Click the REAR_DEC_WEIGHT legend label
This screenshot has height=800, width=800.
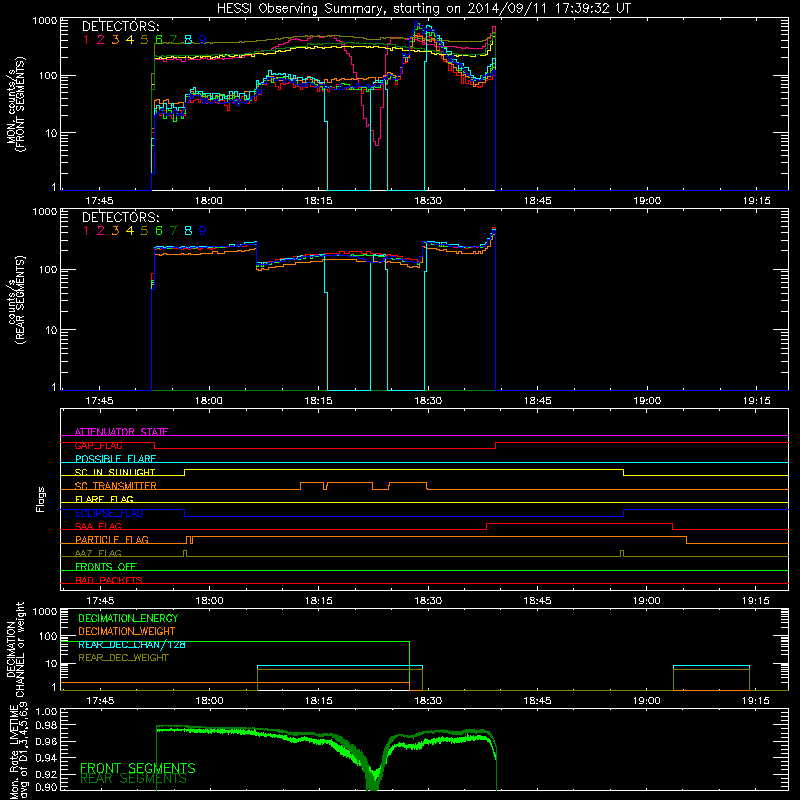pyautogui.click(x=123, y=658)
